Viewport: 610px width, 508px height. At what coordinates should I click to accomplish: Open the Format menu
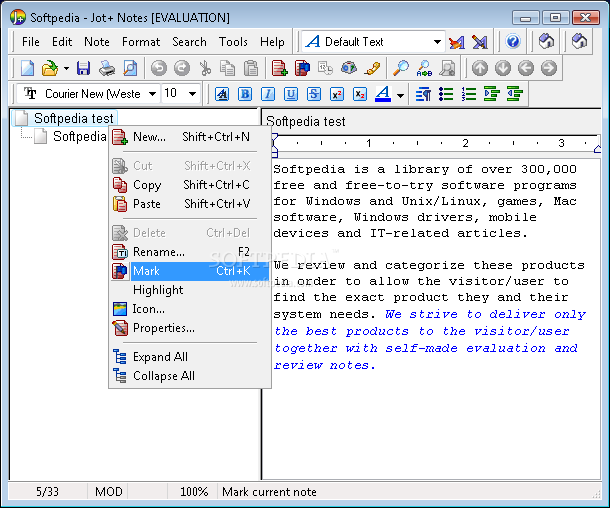coord(141,42)
